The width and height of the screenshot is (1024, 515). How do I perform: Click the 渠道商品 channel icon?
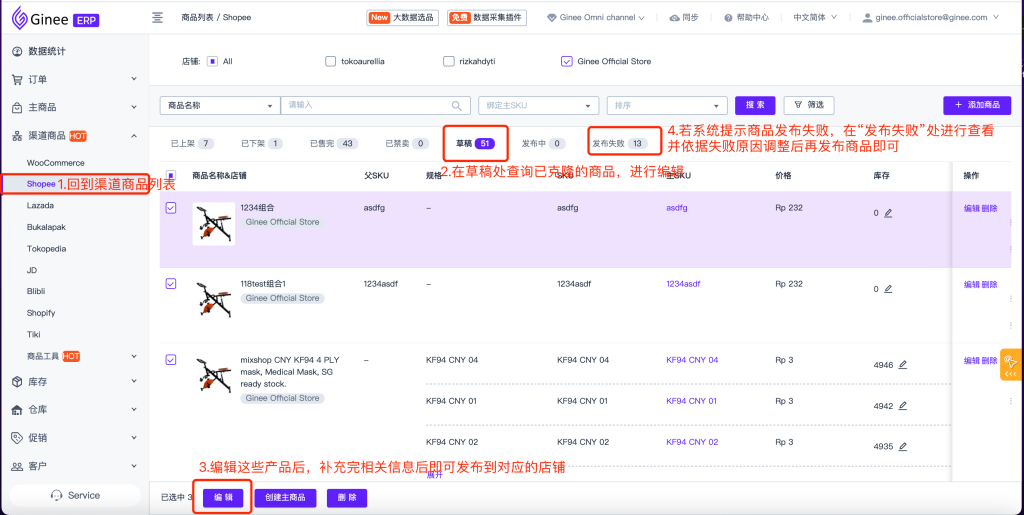pyautogui.click(x=18, y=136)
